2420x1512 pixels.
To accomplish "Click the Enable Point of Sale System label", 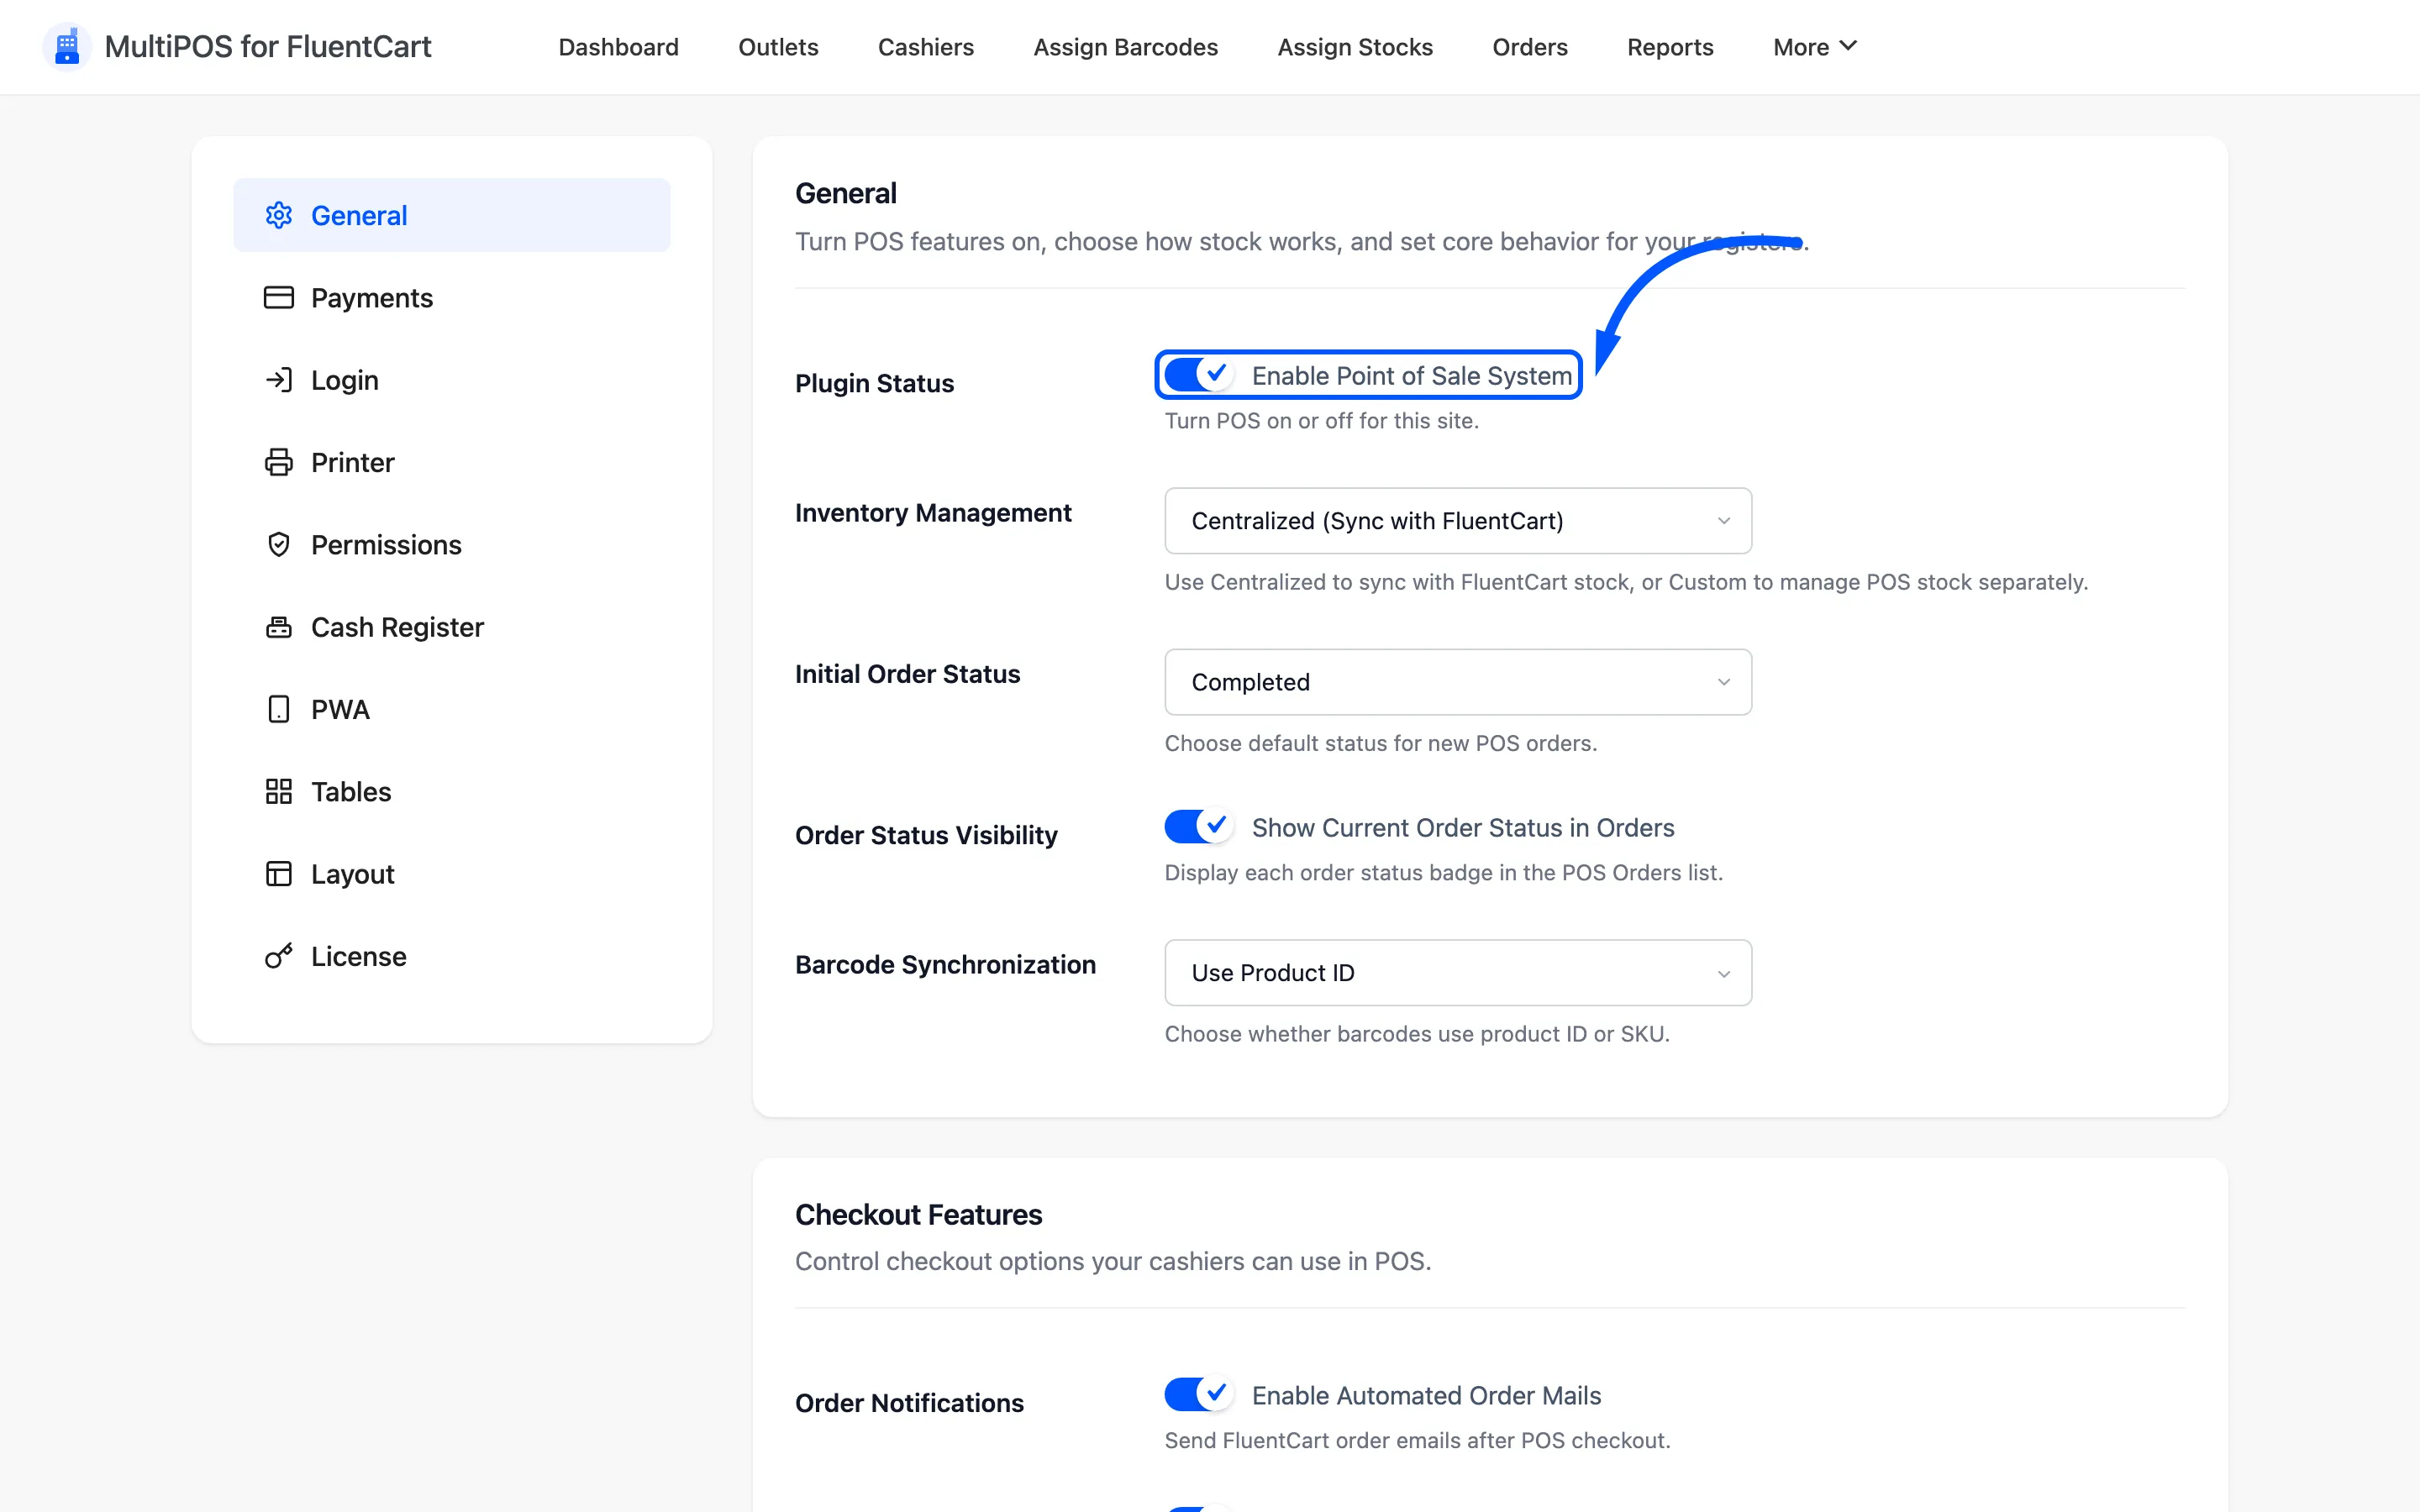I will (x=1411, y=375).
